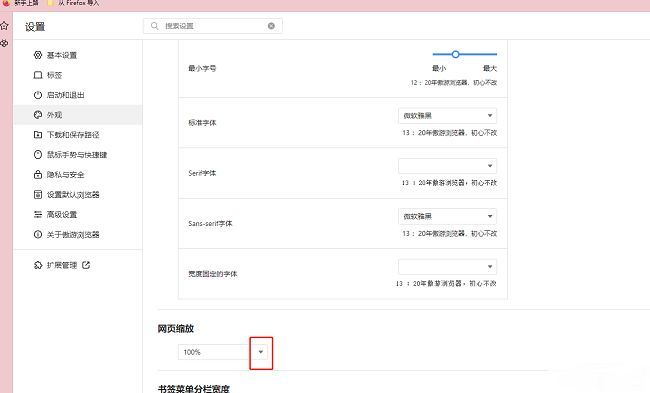
Task: Click the icon below the star on left strip
Action: (4, 43)
